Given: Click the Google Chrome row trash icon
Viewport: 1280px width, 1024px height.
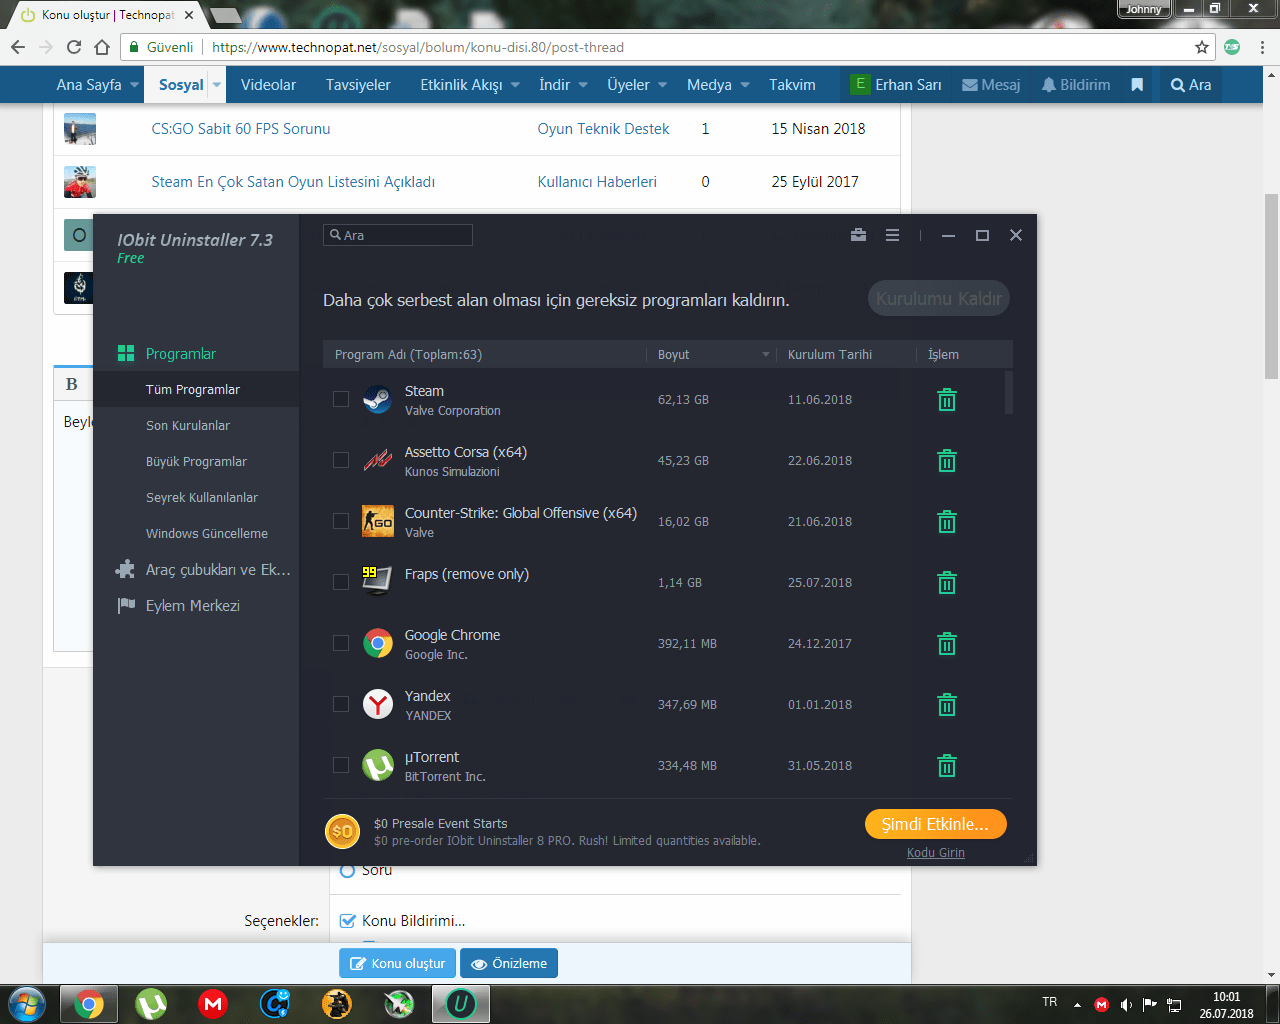Looking at the screenshot, I should pyautogui.click(x=947, y=644).
